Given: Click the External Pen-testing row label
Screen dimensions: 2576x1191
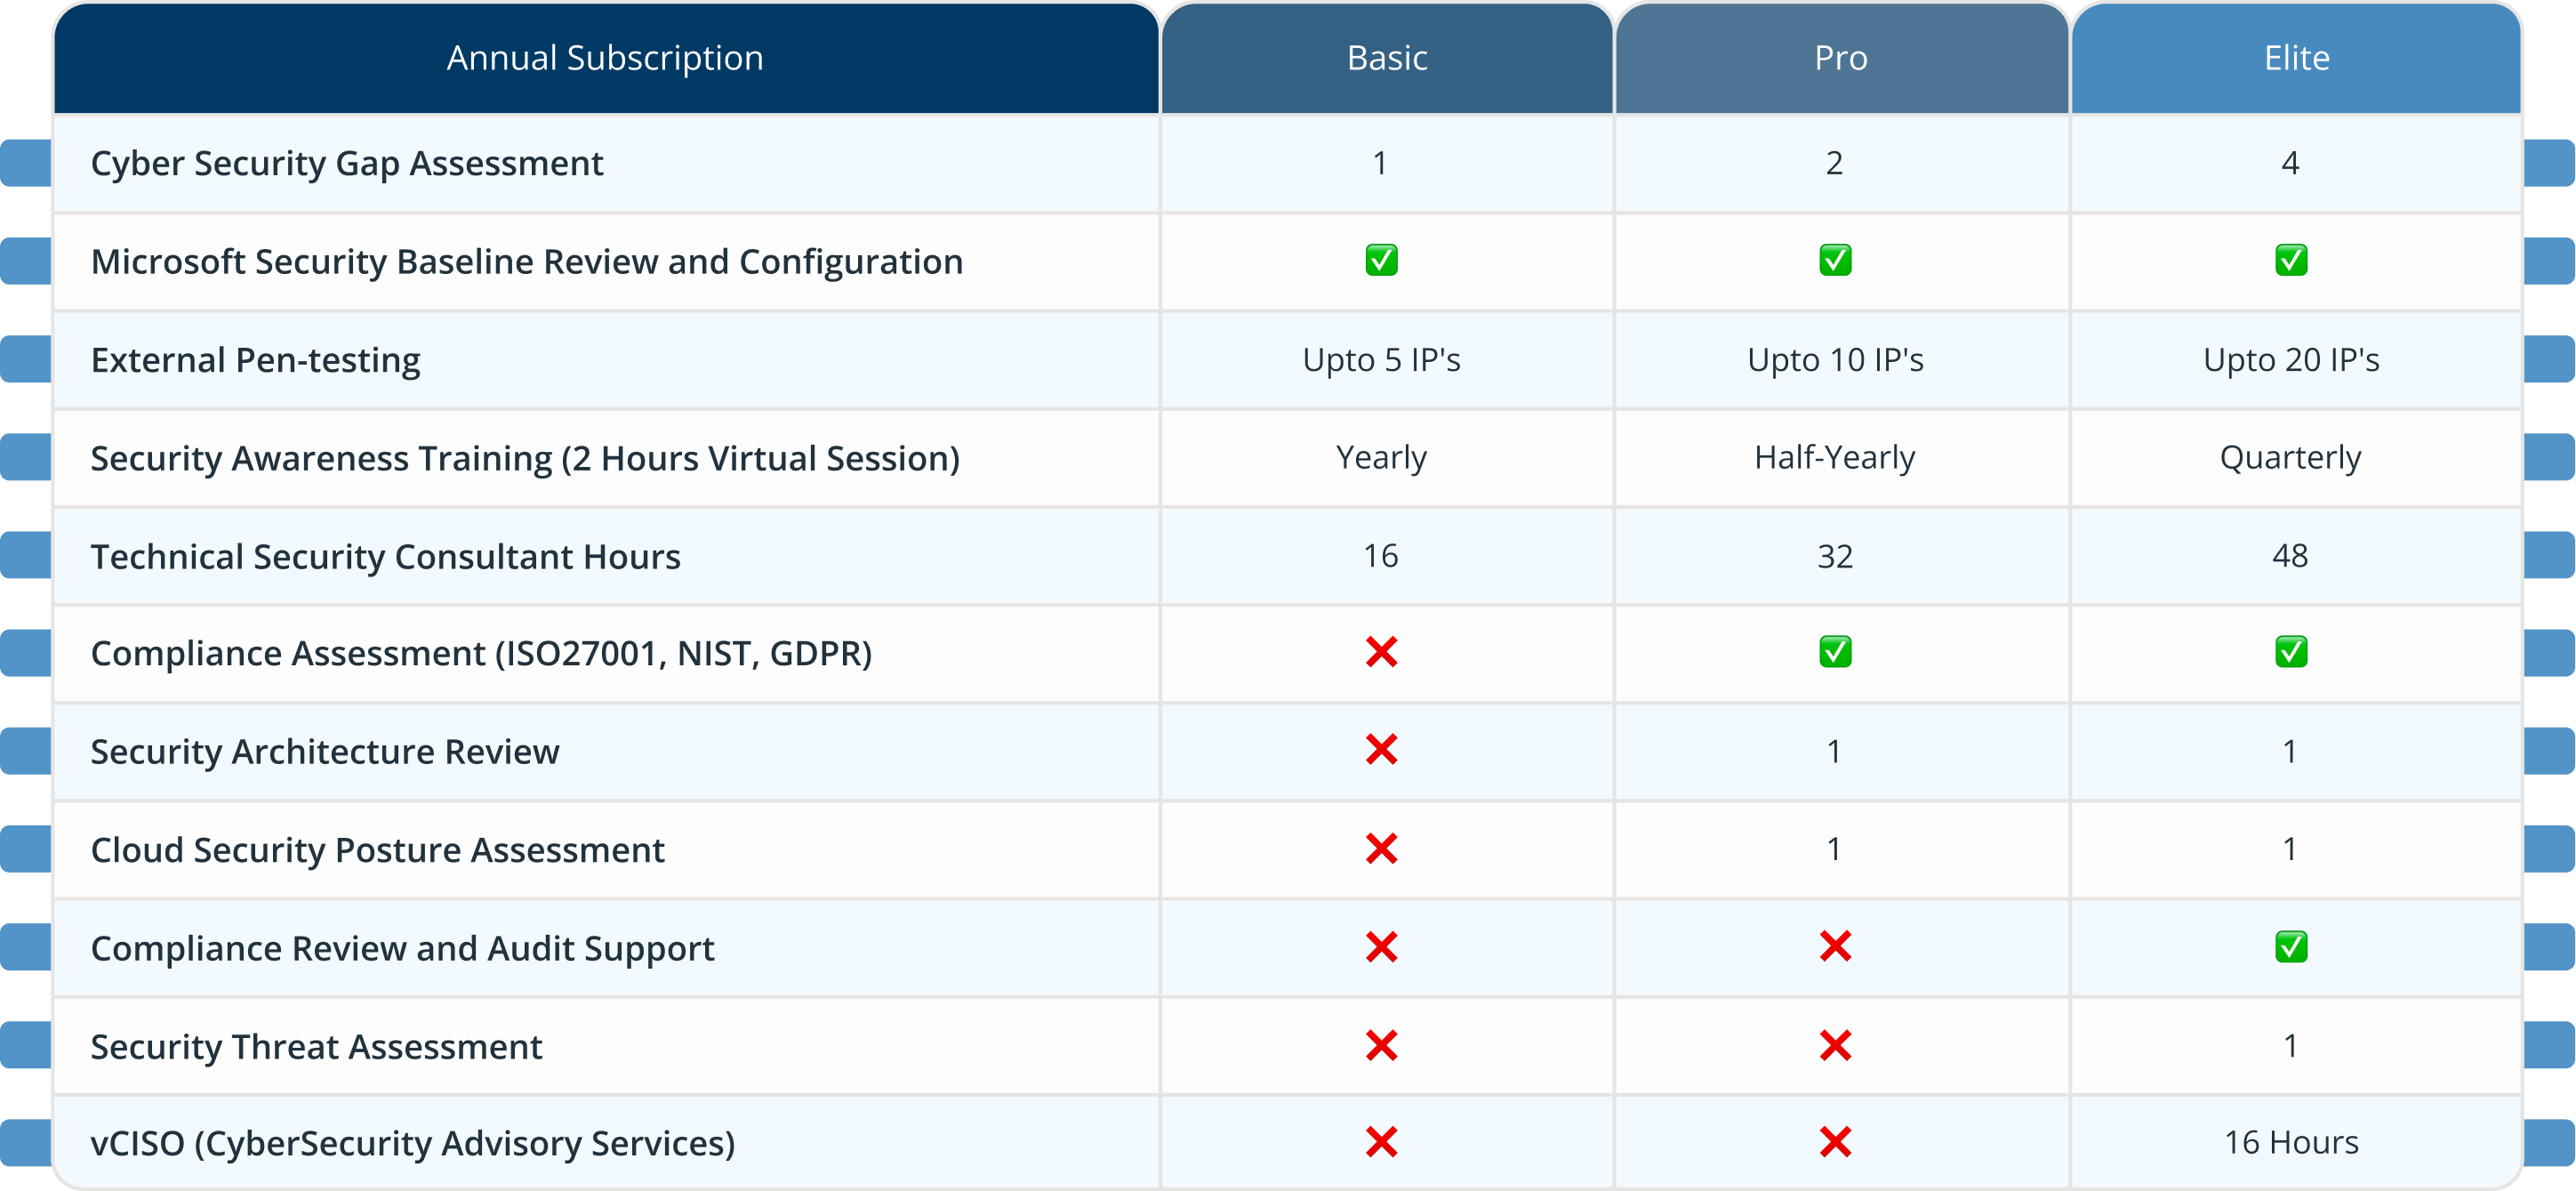Looking at the screenshot, I should pyautogui.click(x=256, y=360).
